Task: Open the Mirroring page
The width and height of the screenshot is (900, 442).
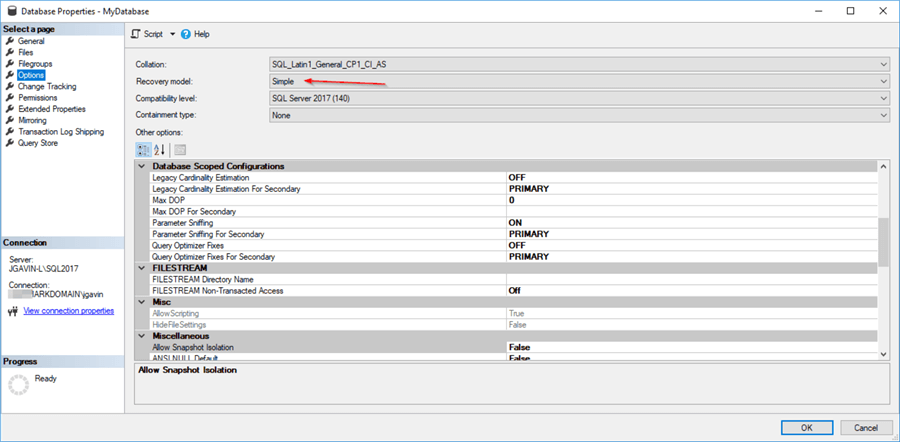Action: (x=32, y=121)
